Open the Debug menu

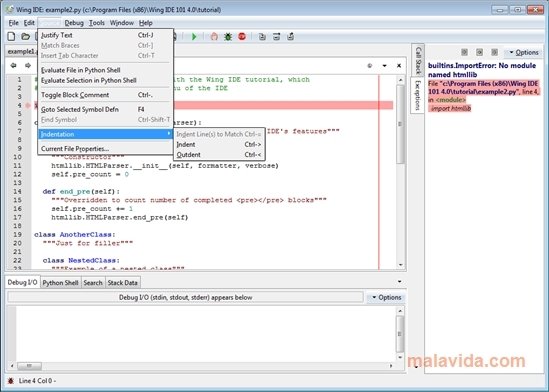pyautogui.click(x=74, y=23)
